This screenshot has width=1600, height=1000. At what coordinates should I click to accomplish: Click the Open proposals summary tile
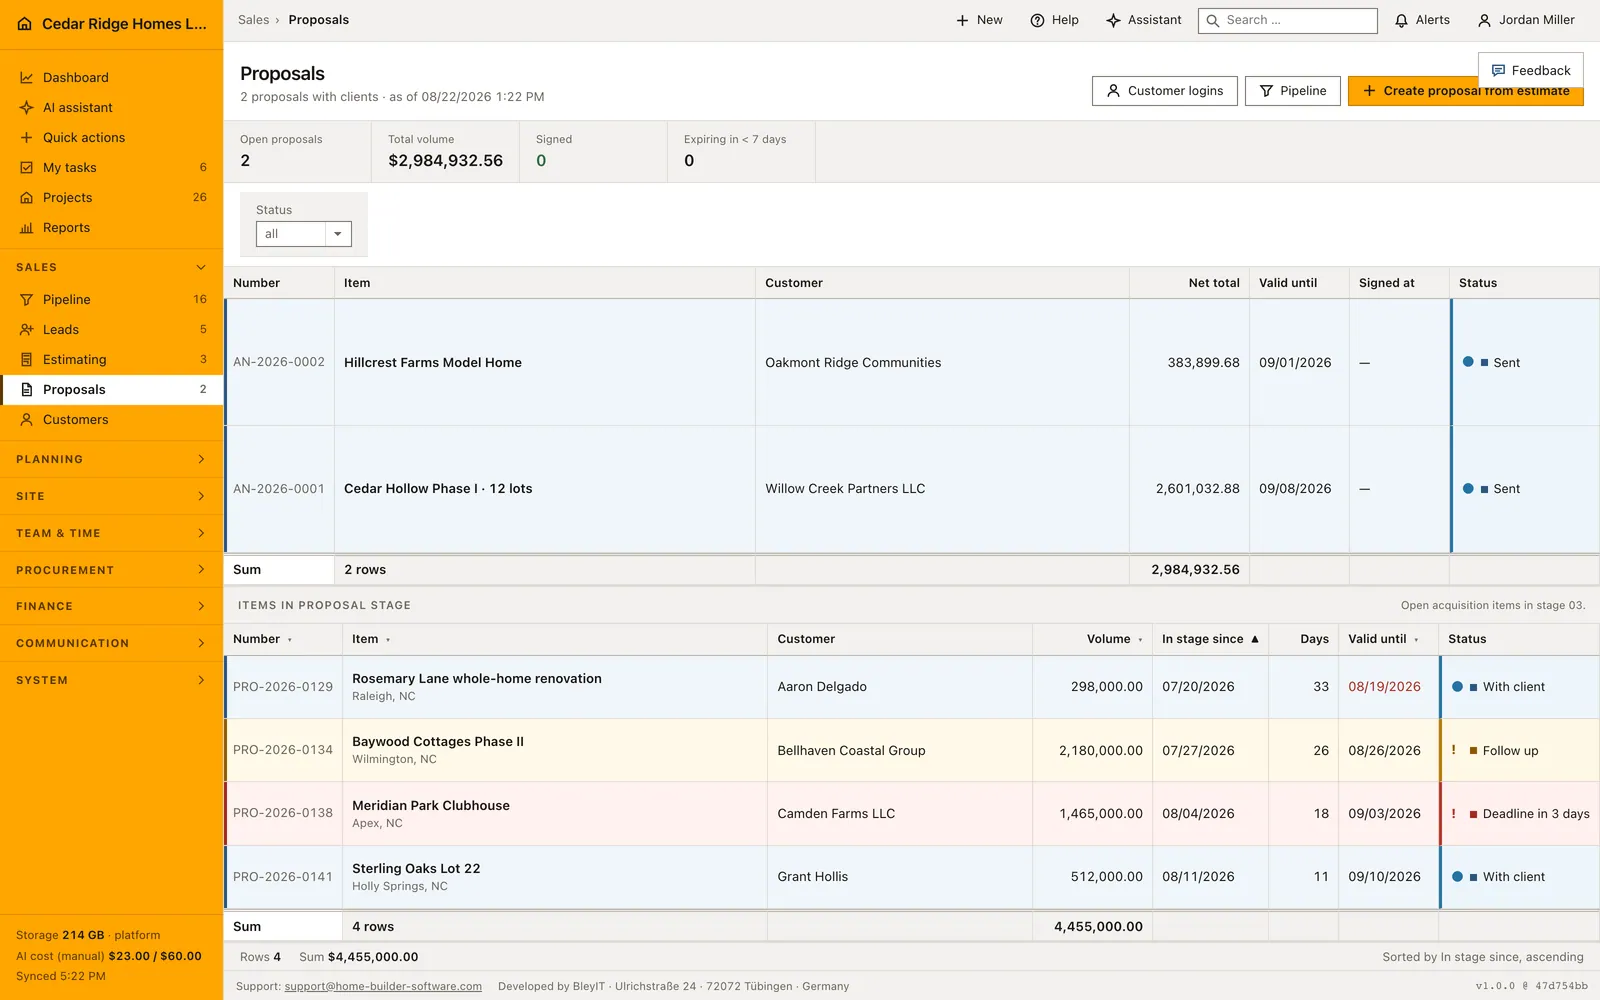point(297,152)
